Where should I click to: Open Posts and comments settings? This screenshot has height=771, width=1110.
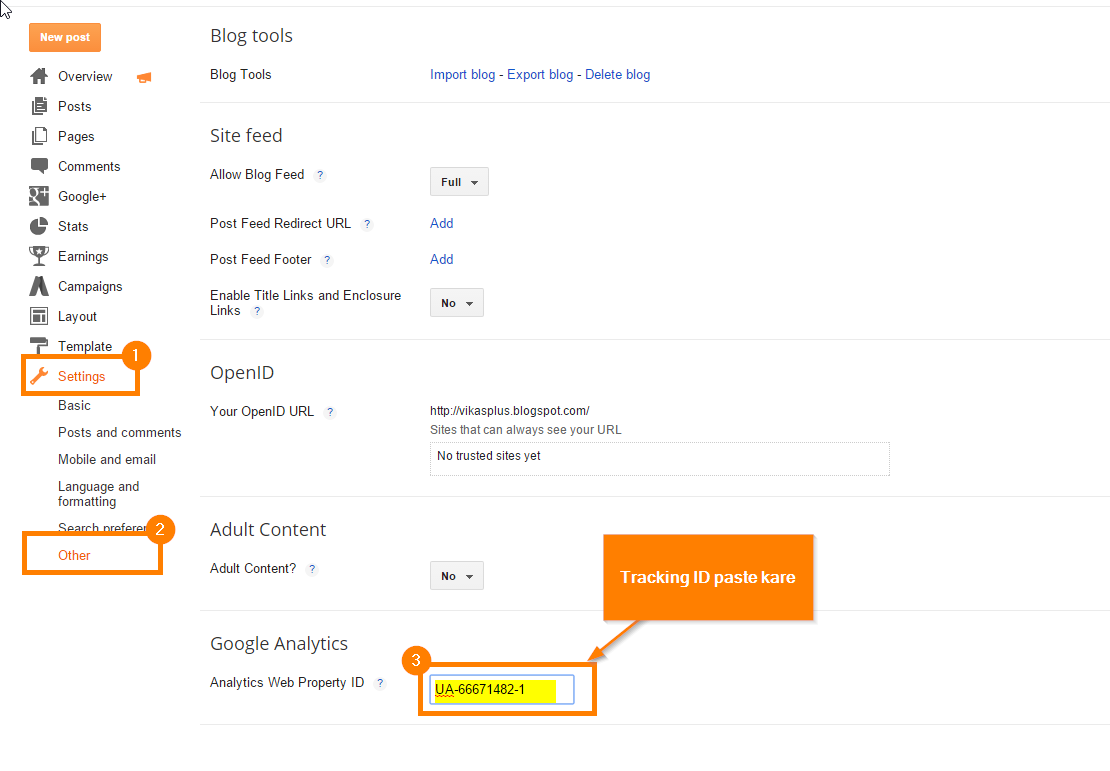[x=120, y=433]
